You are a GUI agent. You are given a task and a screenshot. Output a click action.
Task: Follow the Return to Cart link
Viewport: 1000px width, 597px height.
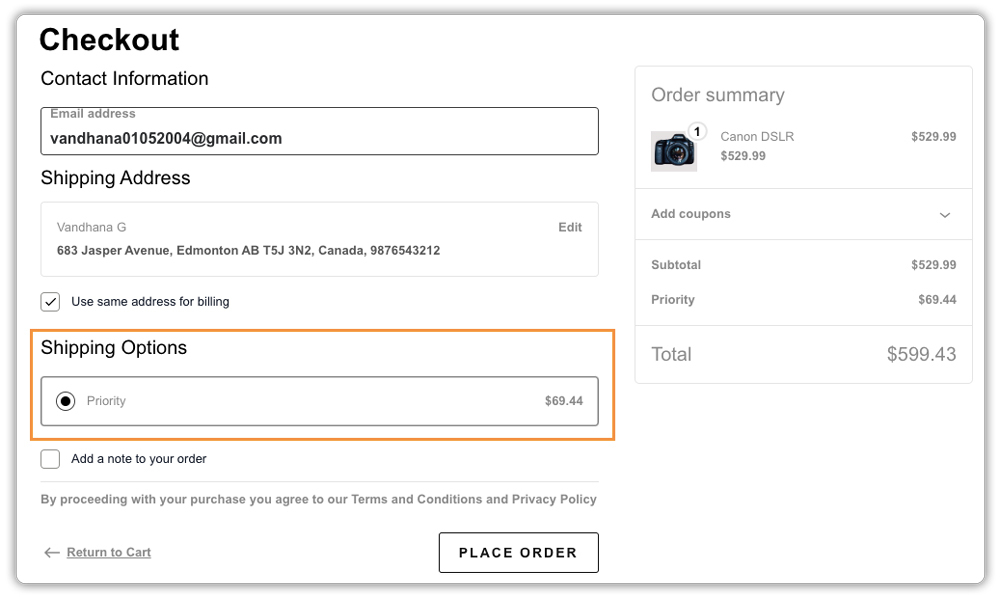pyautogui.click(x=107, y=552)
